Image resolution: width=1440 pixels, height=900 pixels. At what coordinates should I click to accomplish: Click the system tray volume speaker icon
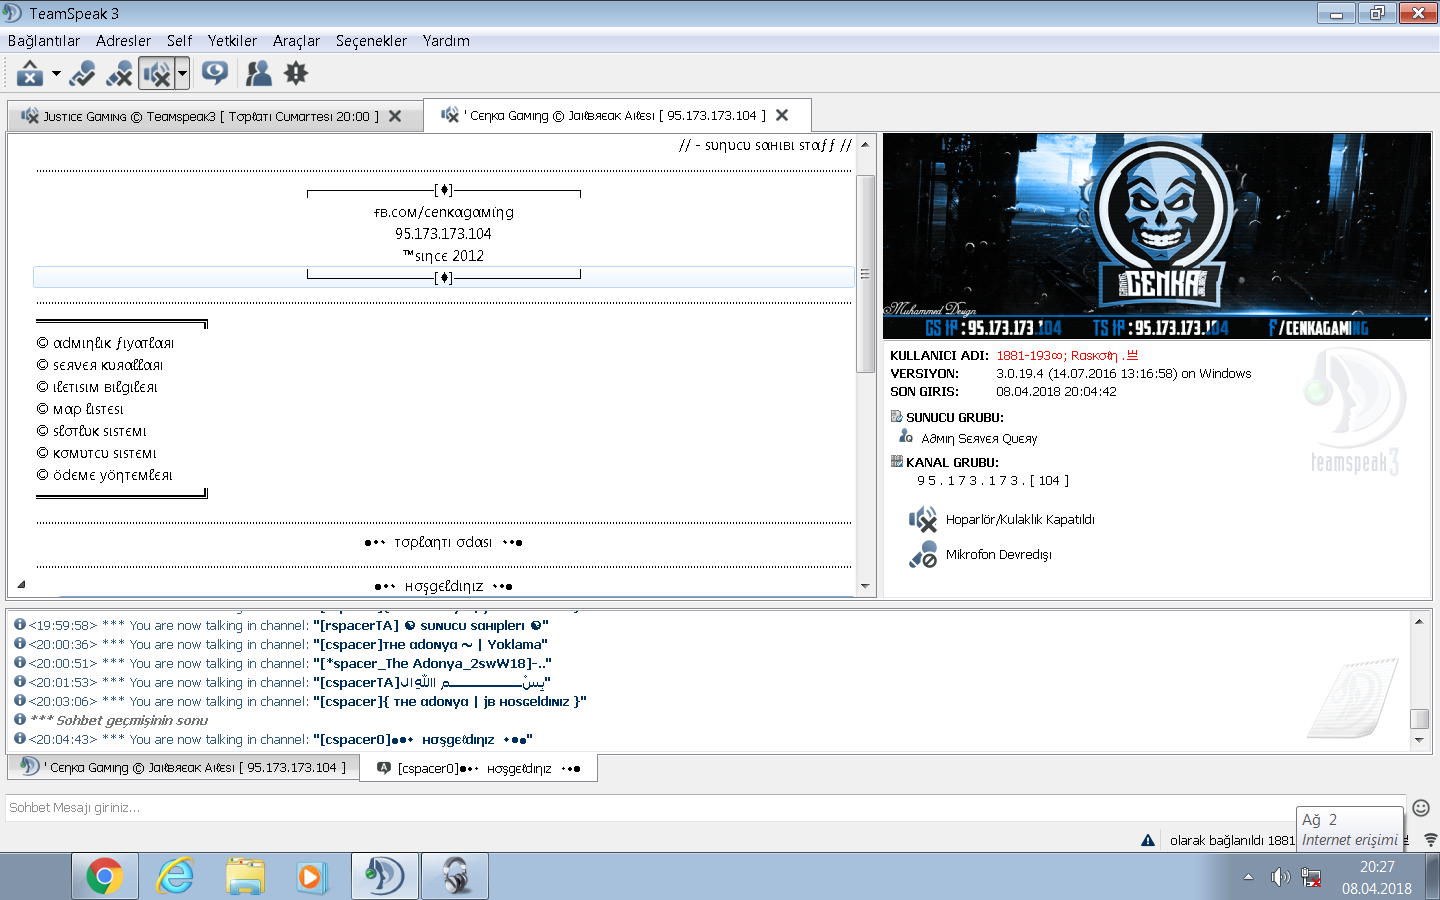pos(1280,877)
